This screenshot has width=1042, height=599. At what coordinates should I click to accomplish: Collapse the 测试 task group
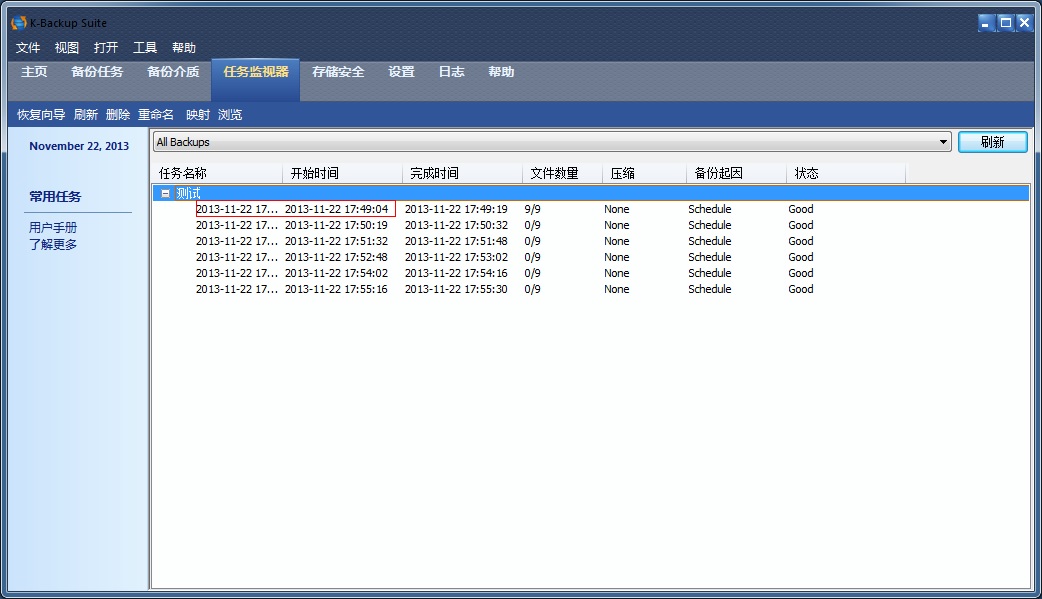click(165, 193)
